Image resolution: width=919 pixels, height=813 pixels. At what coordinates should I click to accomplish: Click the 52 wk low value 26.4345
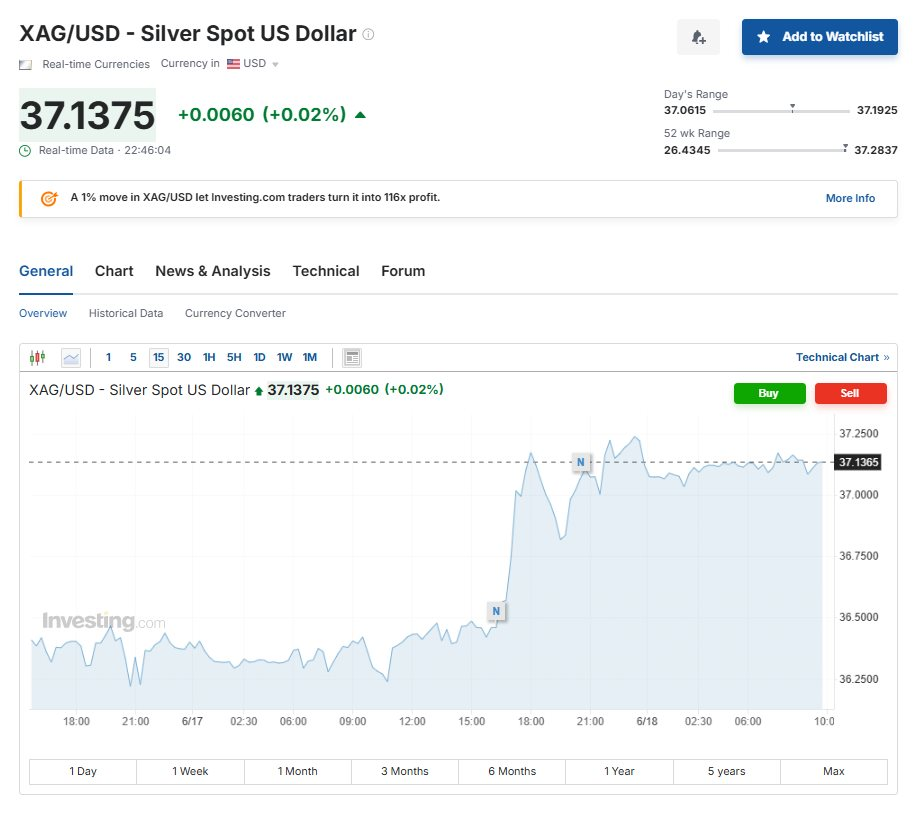click(x=687, y=151)
